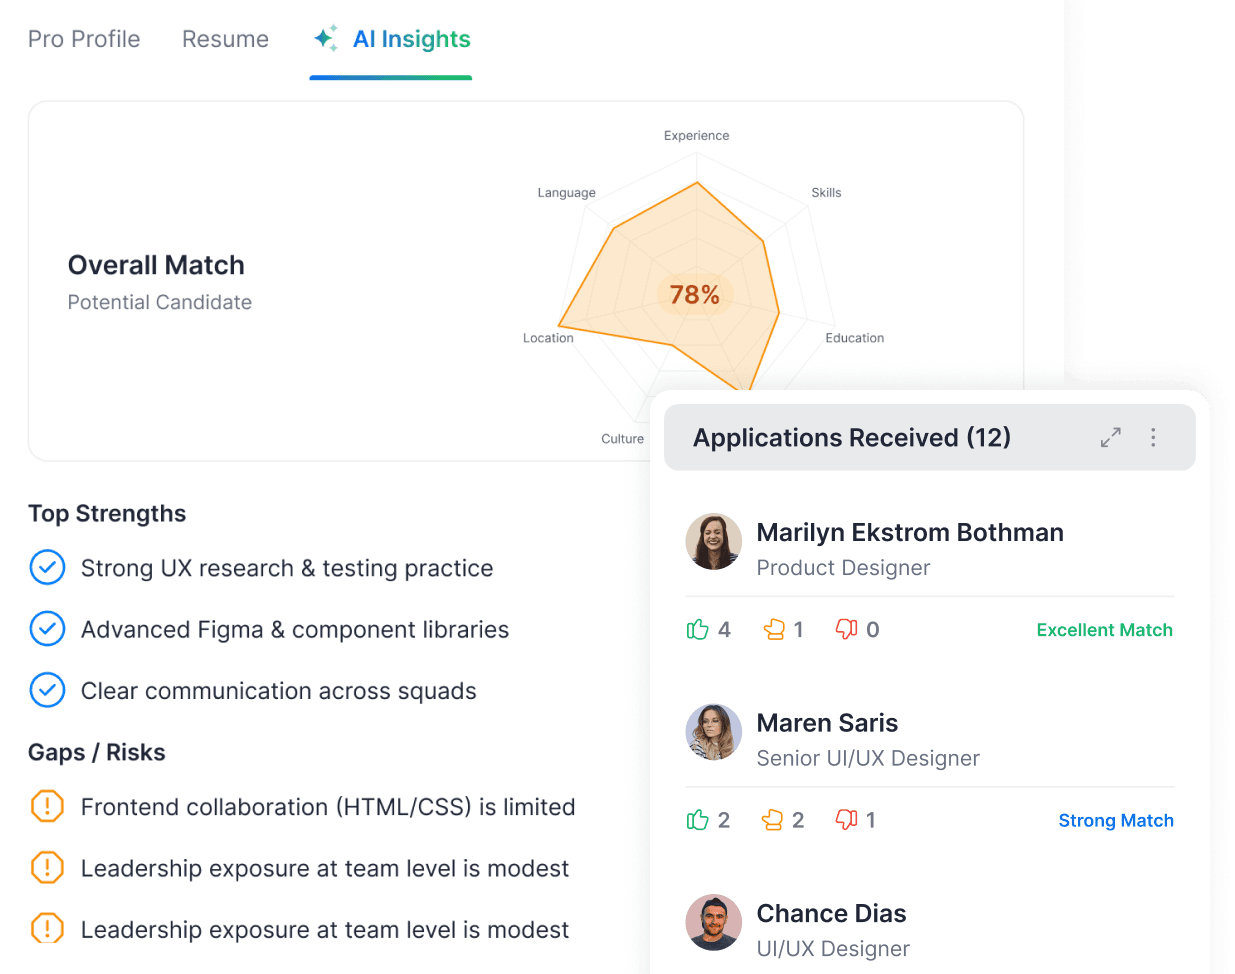Click check icon beside Clear communication
This screenshot has width=1235, height=974.
click(x=47, y=690)
